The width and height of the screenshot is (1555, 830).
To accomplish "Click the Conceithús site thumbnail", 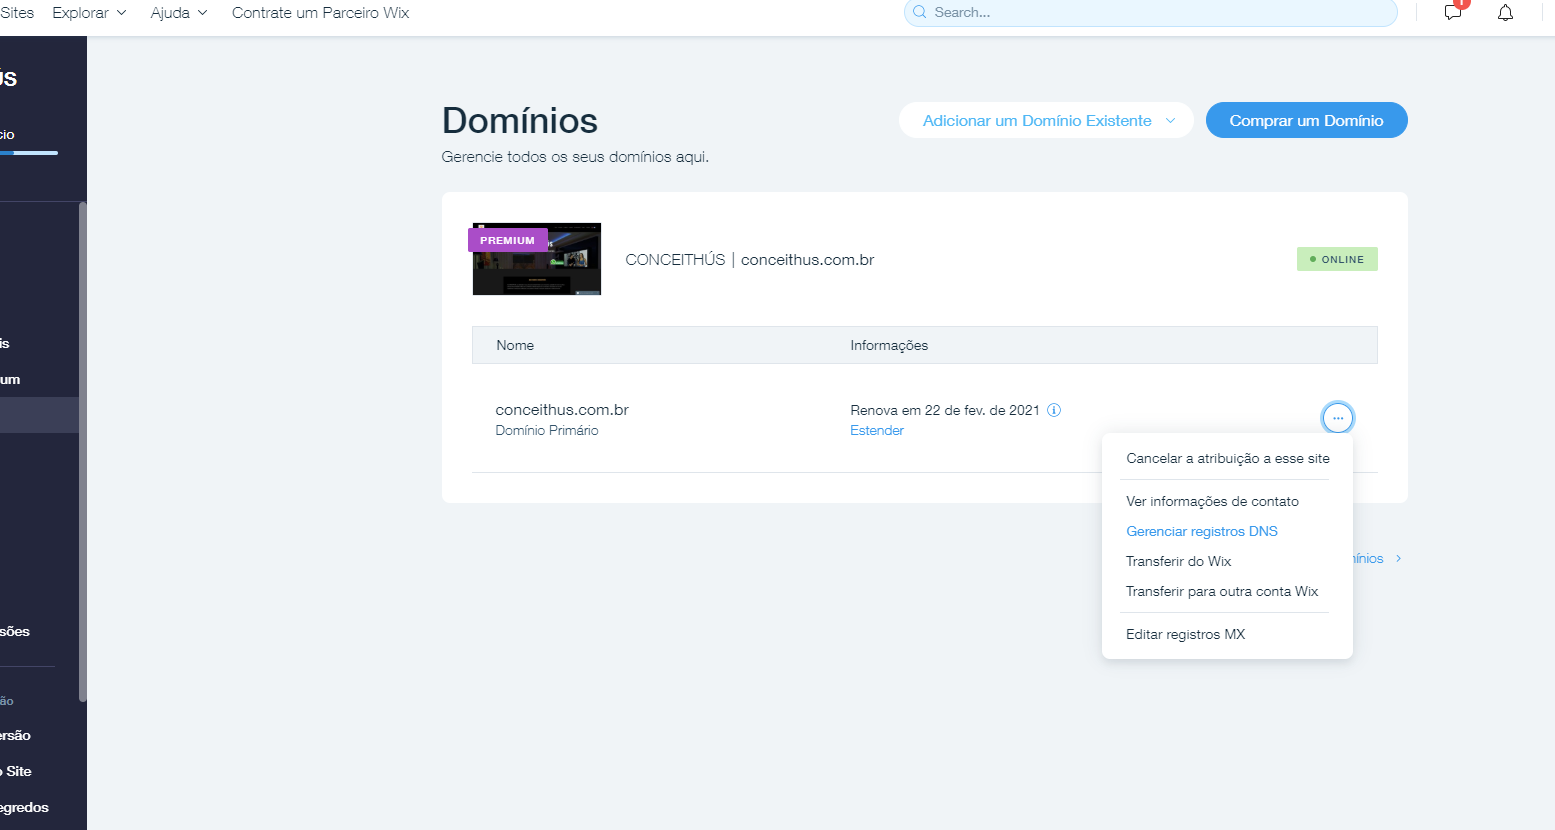I will click(537, 259).
